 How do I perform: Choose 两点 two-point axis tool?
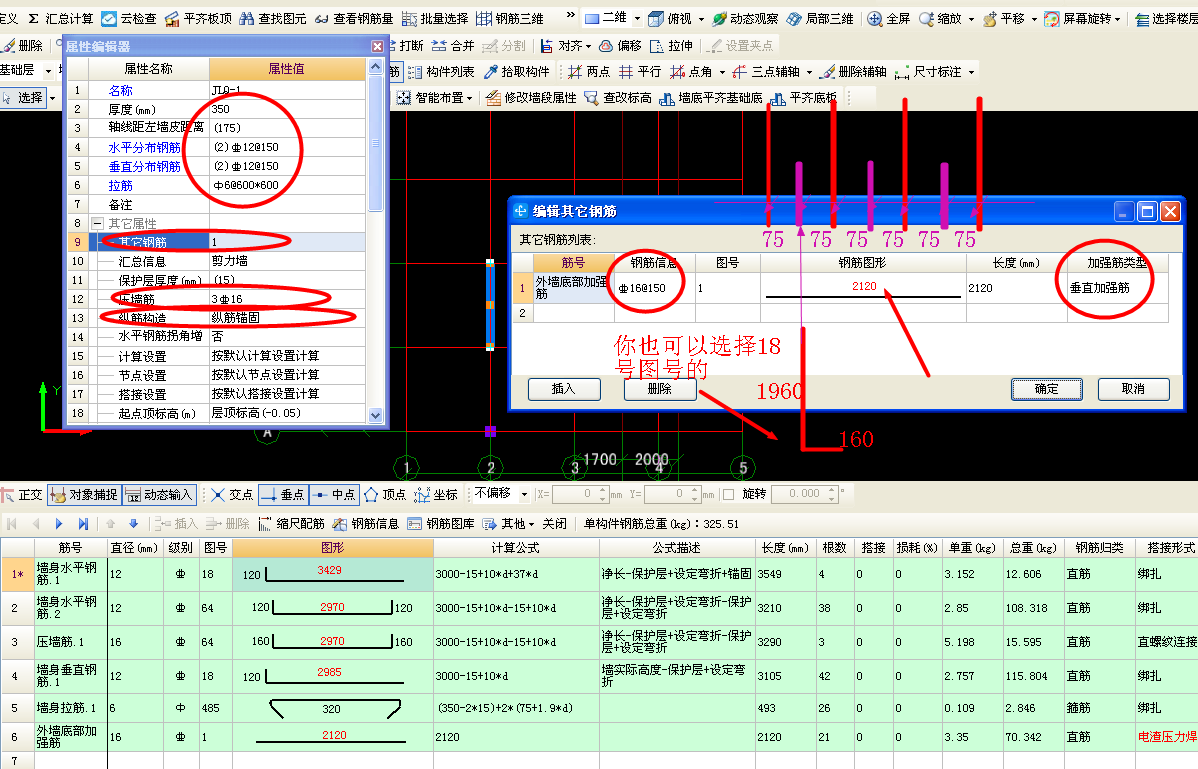[589, 72]
